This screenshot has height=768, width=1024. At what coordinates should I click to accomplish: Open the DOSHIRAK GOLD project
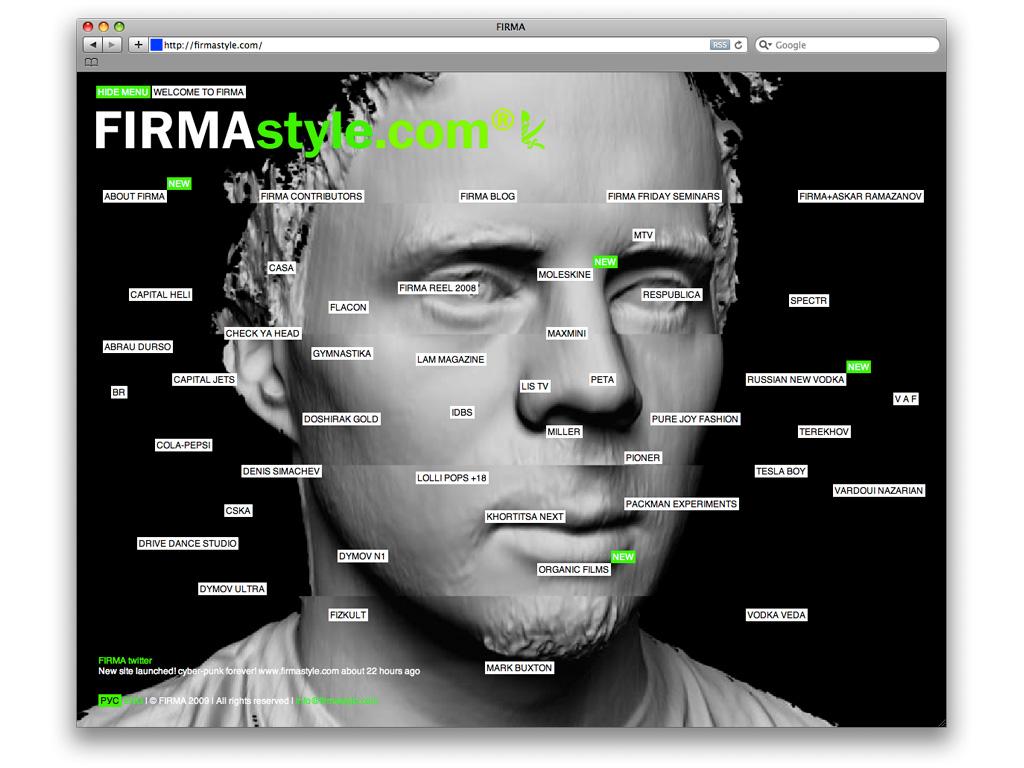341,419
